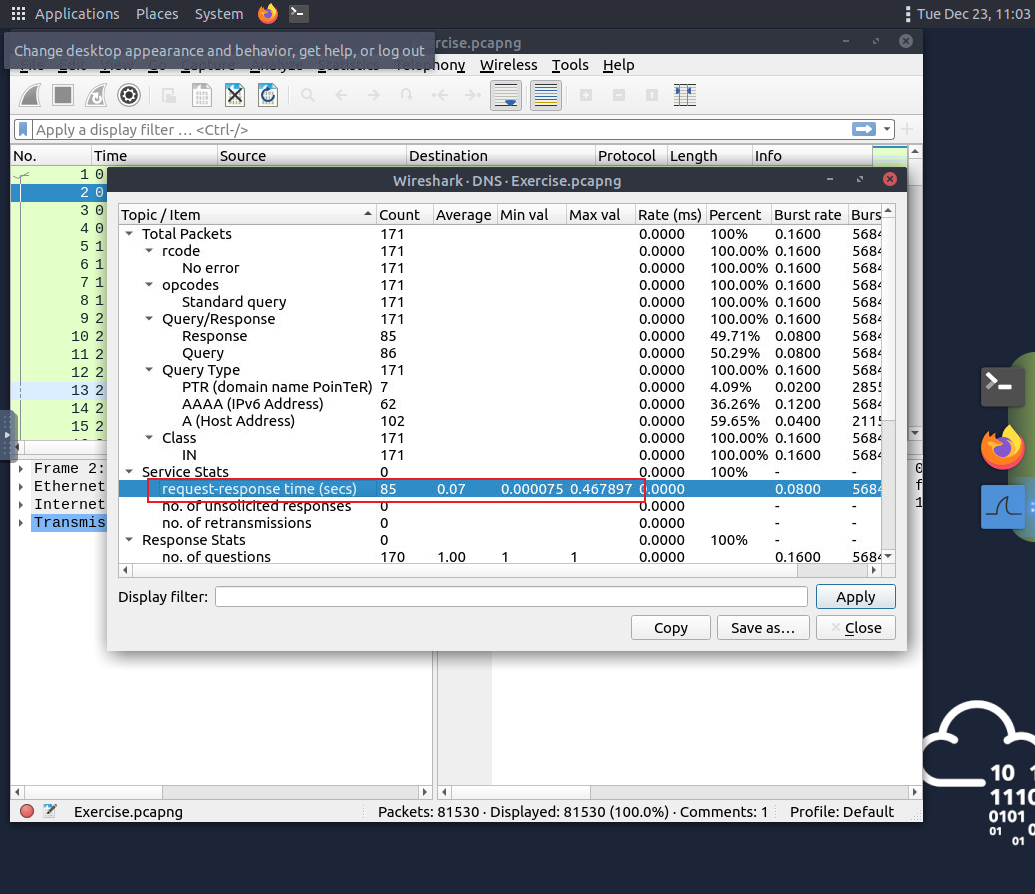Click the DNS dialog horizontal scrollbar
Screen dimensions: 1035x894
click(500, 570)
